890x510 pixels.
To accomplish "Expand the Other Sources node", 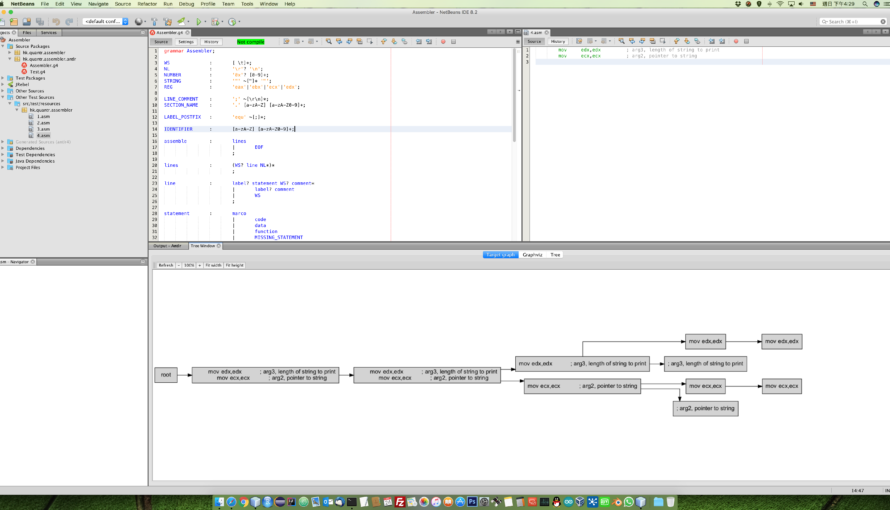I will point(3,91).
